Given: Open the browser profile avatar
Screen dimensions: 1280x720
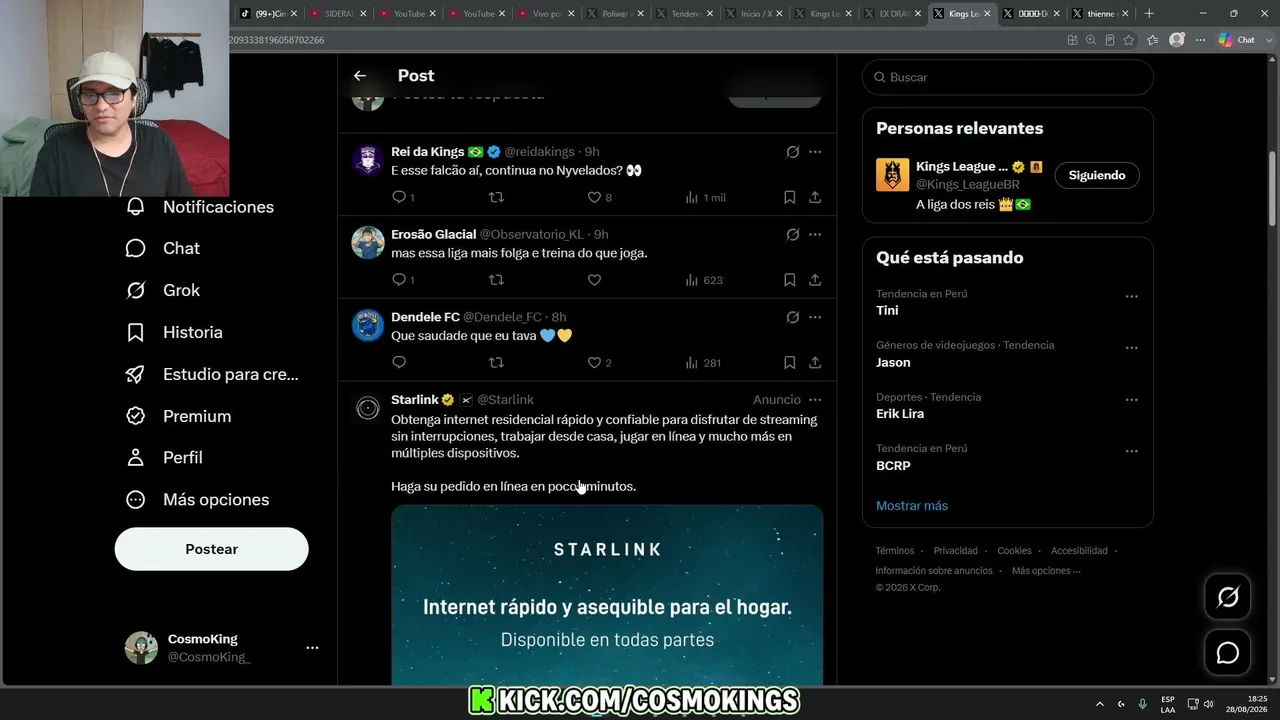Looking at the screenshot, I should [1177, 40].
